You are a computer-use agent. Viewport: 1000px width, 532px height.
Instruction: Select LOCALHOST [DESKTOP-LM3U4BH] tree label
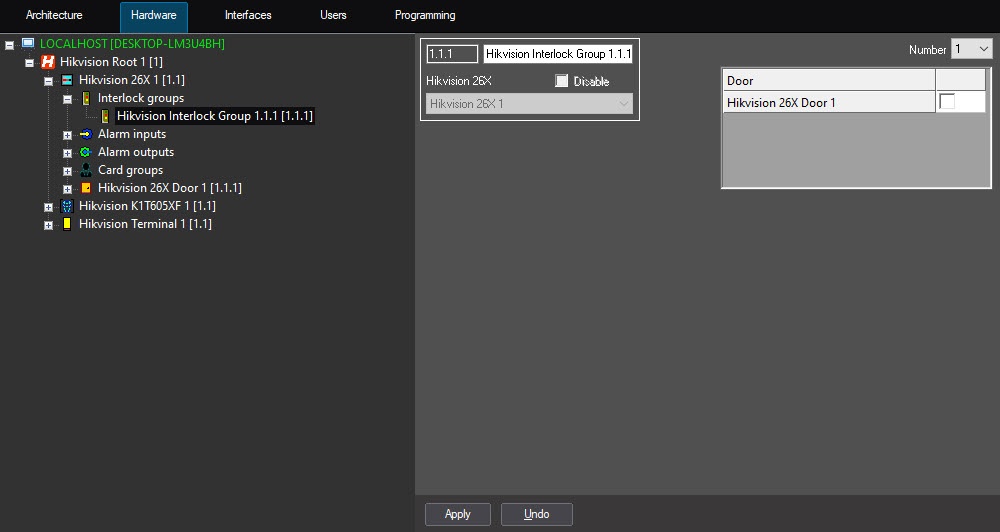133,44
